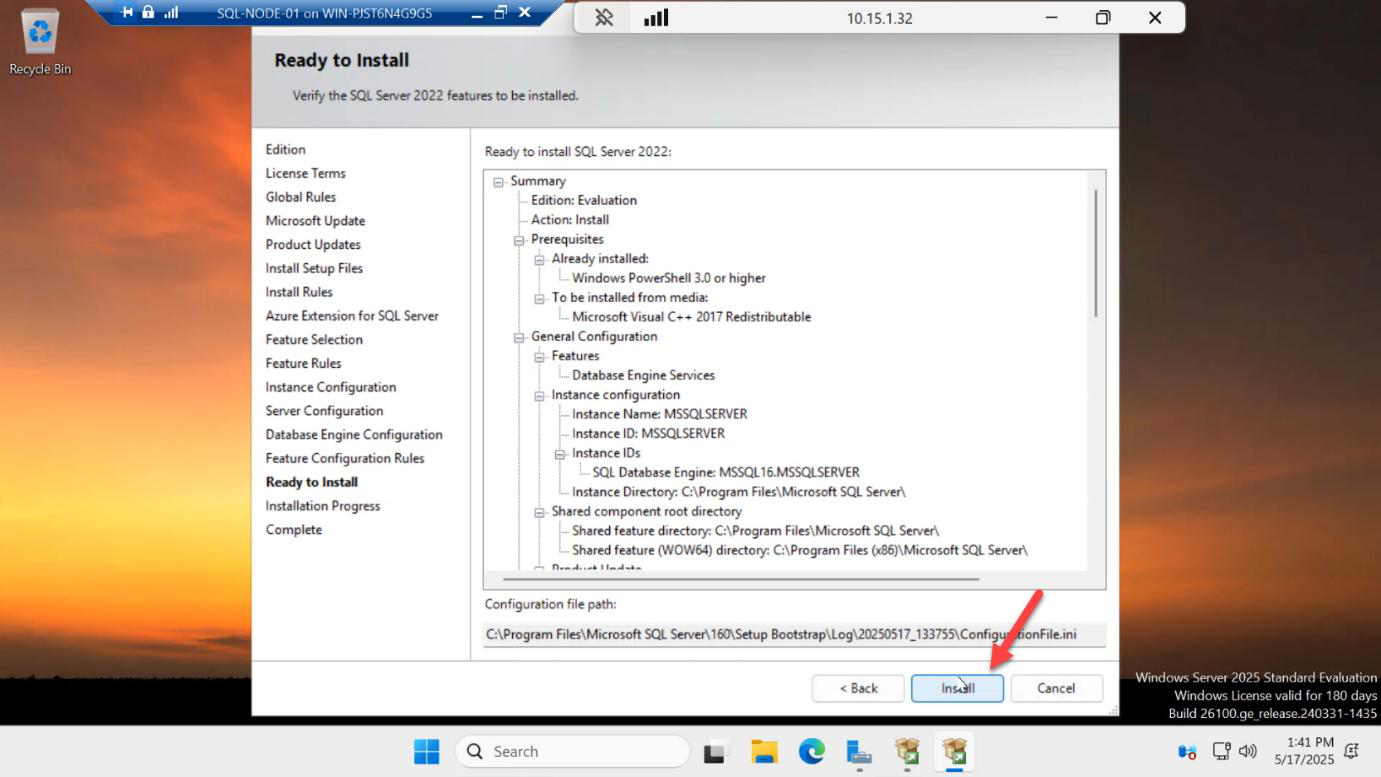Image resolution: width=1381 pixels, height=777 pixels.
Task: Collapse the Shared component root directory node
Action: point(539,512)
